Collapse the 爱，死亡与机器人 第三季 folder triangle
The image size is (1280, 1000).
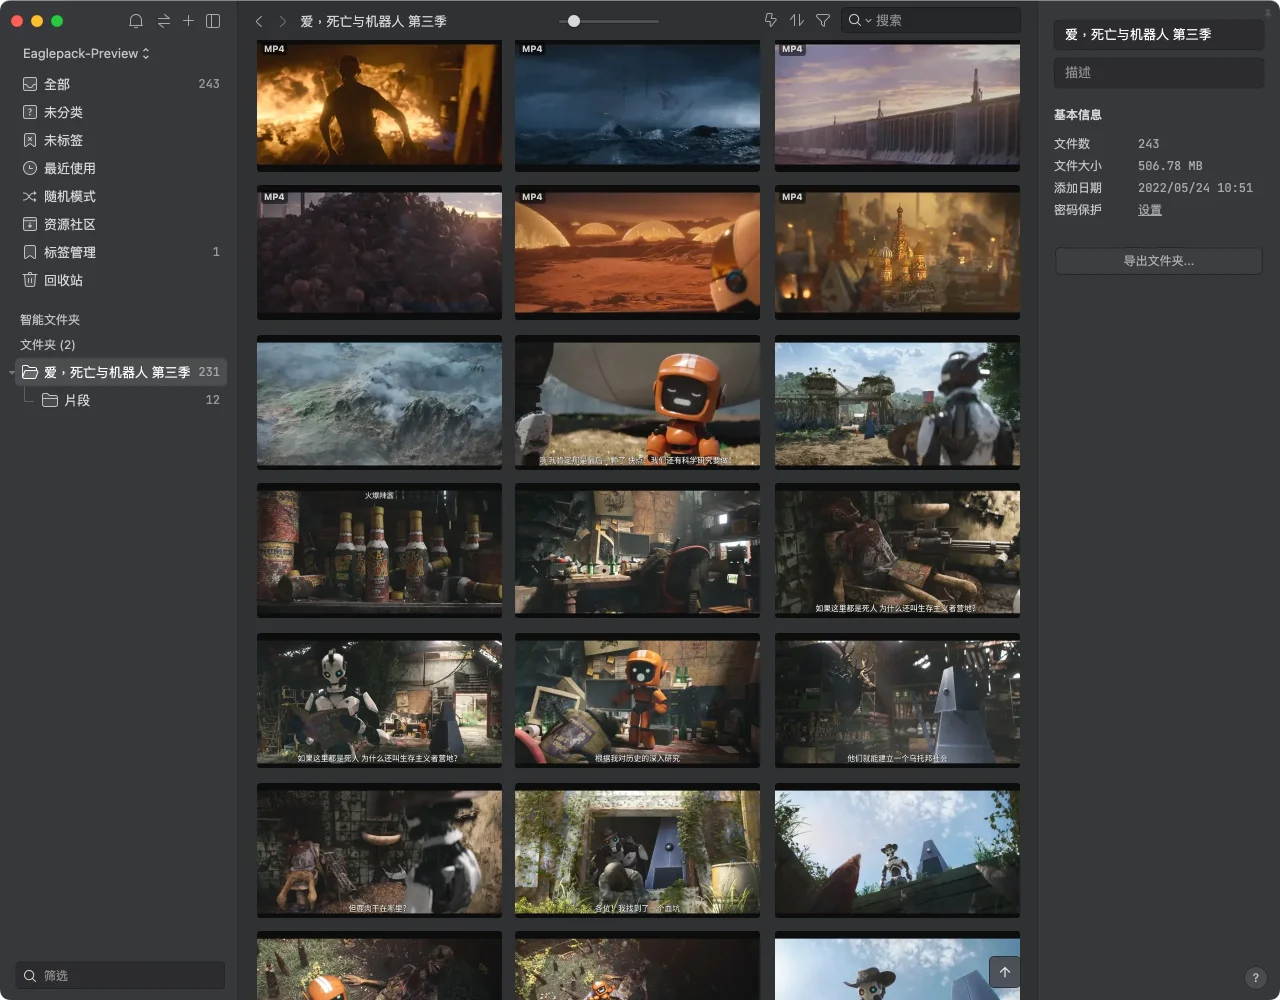point(12,373)
